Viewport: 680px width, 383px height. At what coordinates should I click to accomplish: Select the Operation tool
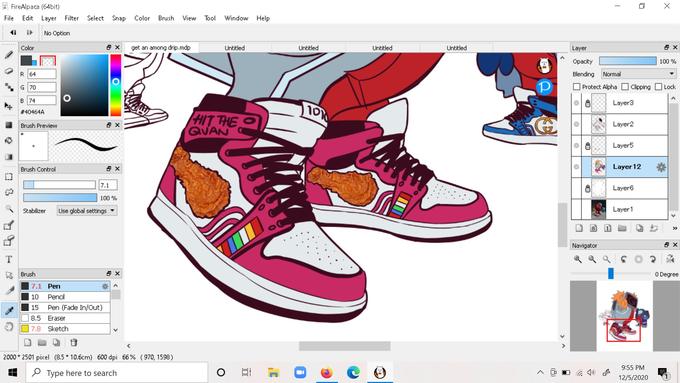click(x=9, y=275)
